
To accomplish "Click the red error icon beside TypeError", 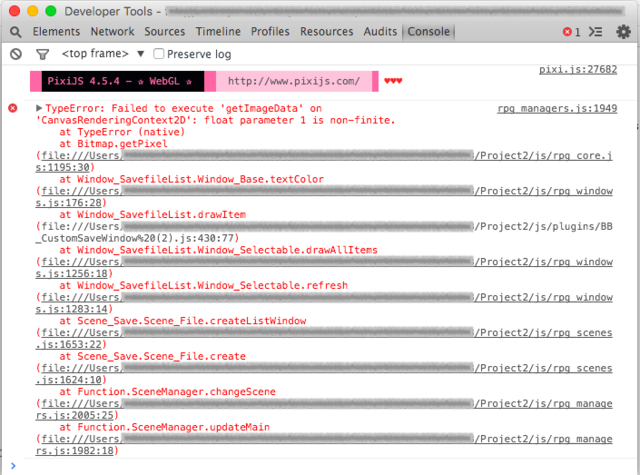I will coord(13,108).
